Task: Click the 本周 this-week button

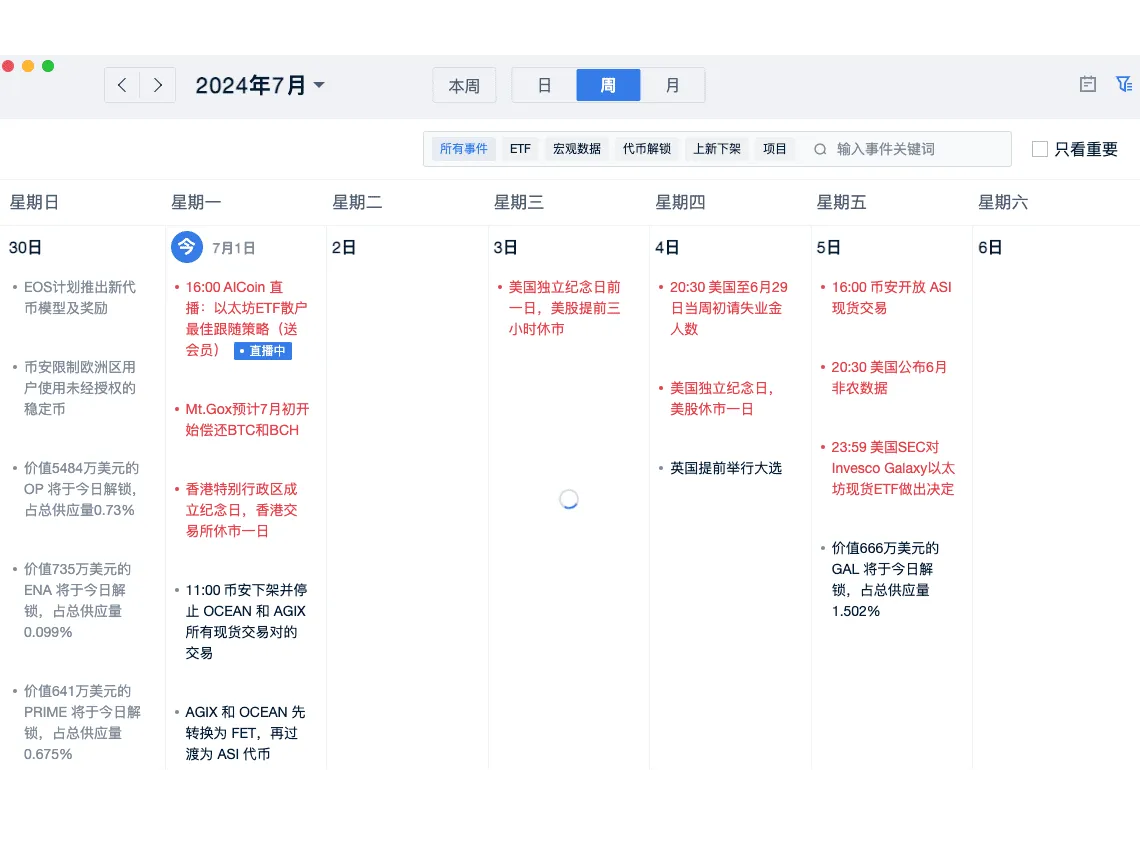Action: (x=464, y=86)
